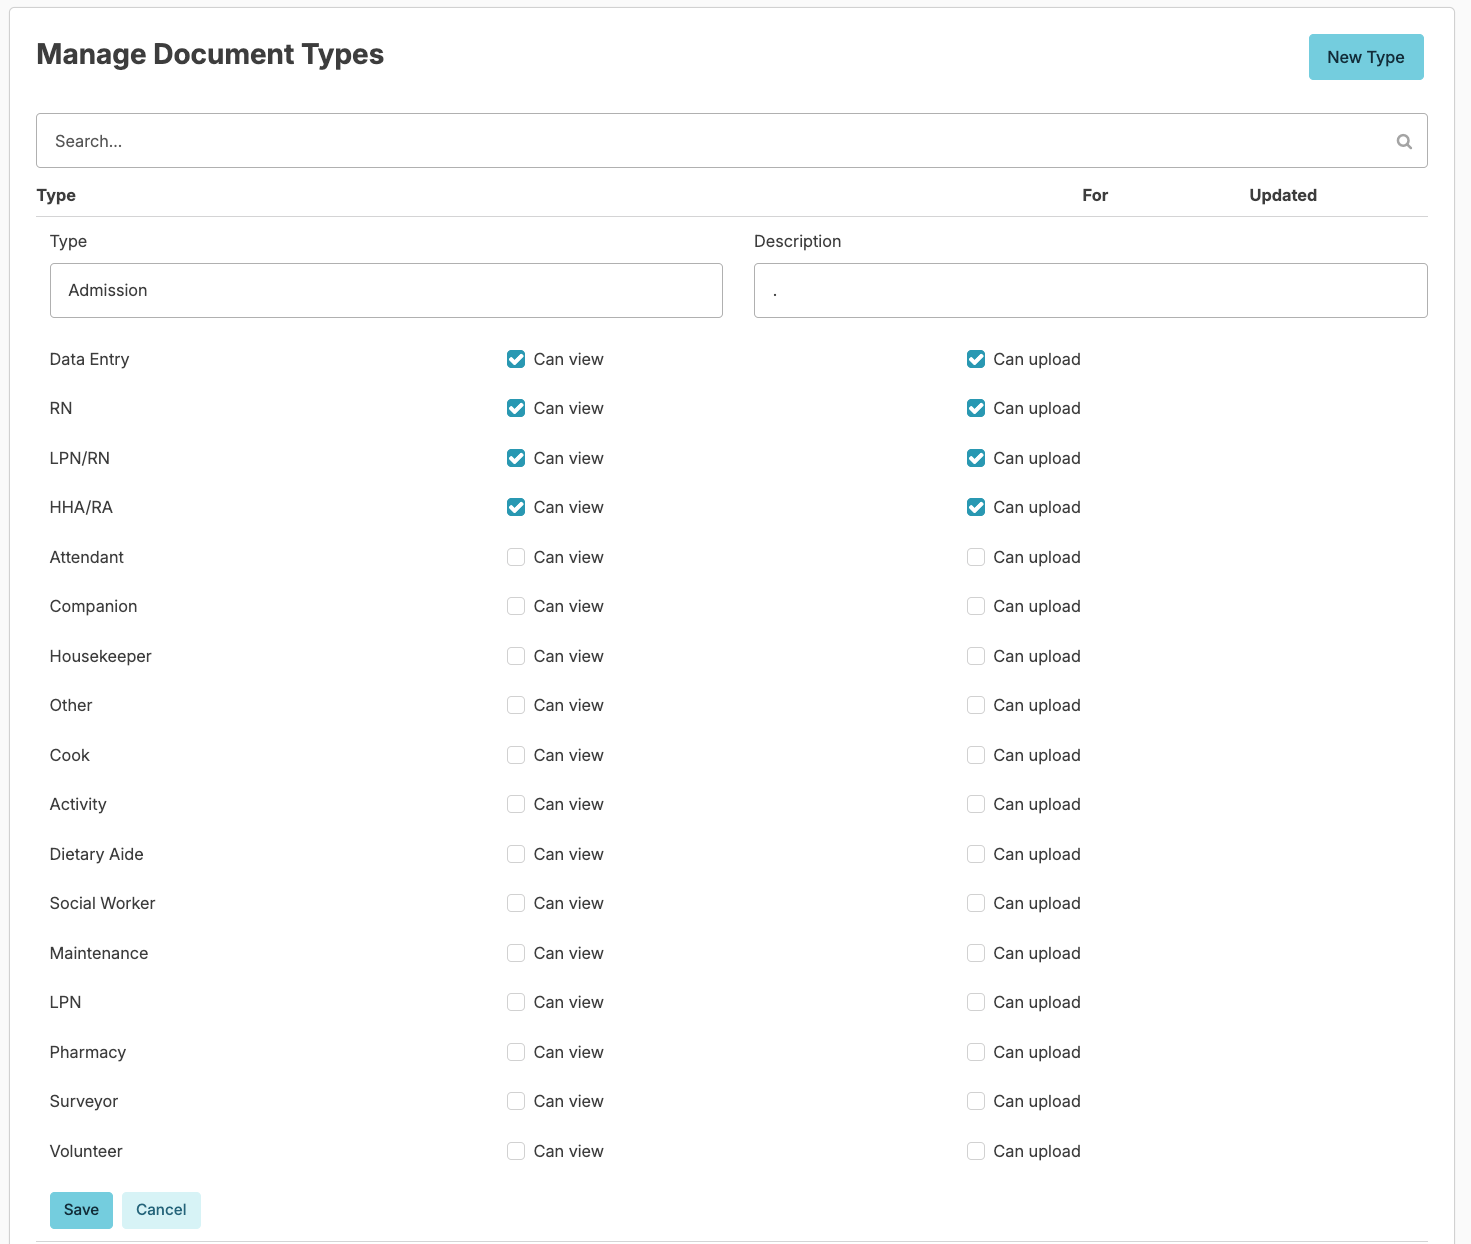Tick Can upload for Activity

click(976, 804)
